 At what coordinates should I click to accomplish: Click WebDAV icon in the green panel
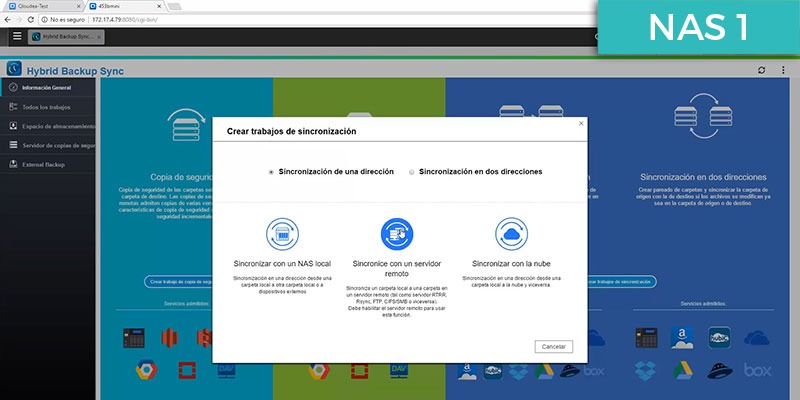point(399,371)
